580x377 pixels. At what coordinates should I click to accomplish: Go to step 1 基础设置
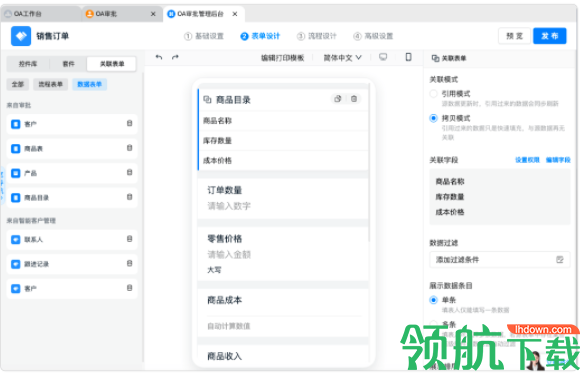click(x=204, y=36)
